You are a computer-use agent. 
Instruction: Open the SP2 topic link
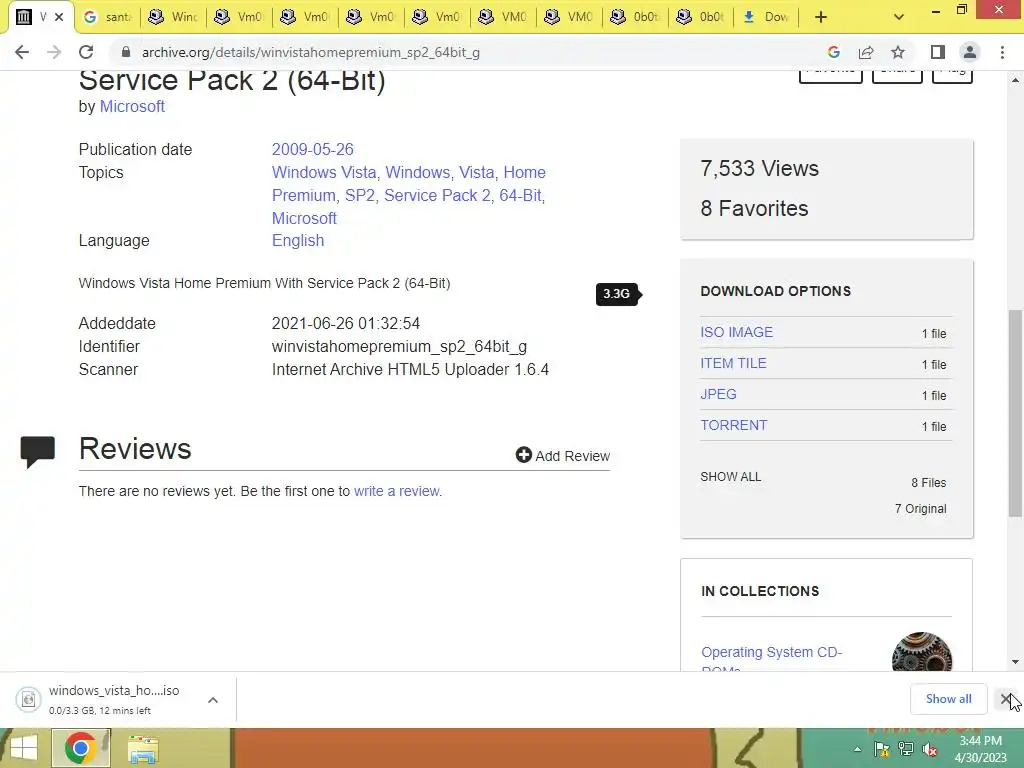tap(360, 195)
